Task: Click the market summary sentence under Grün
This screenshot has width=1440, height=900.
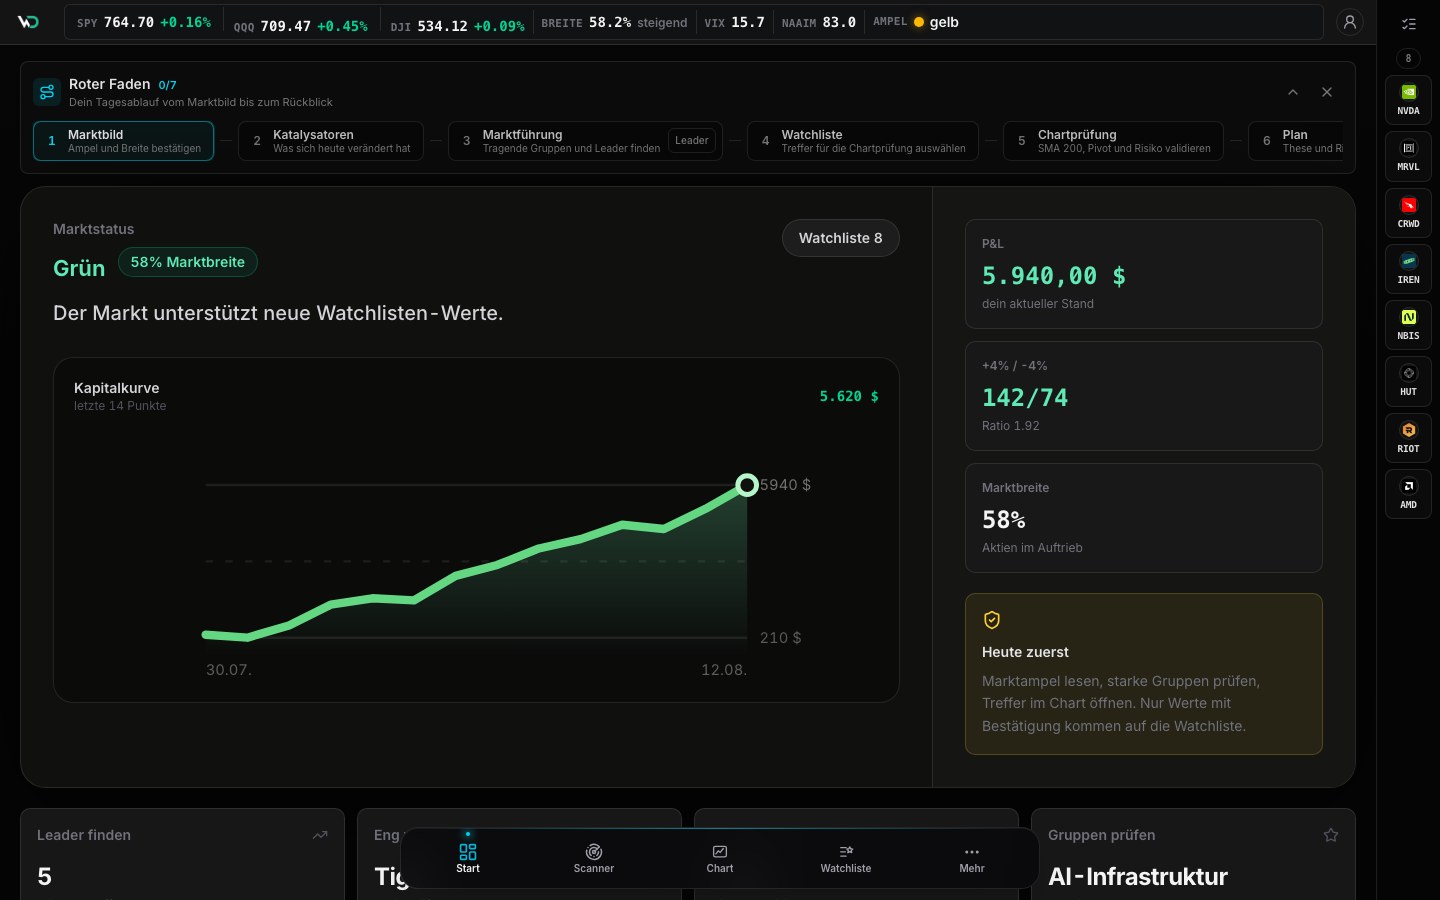Action: point(278,313)
